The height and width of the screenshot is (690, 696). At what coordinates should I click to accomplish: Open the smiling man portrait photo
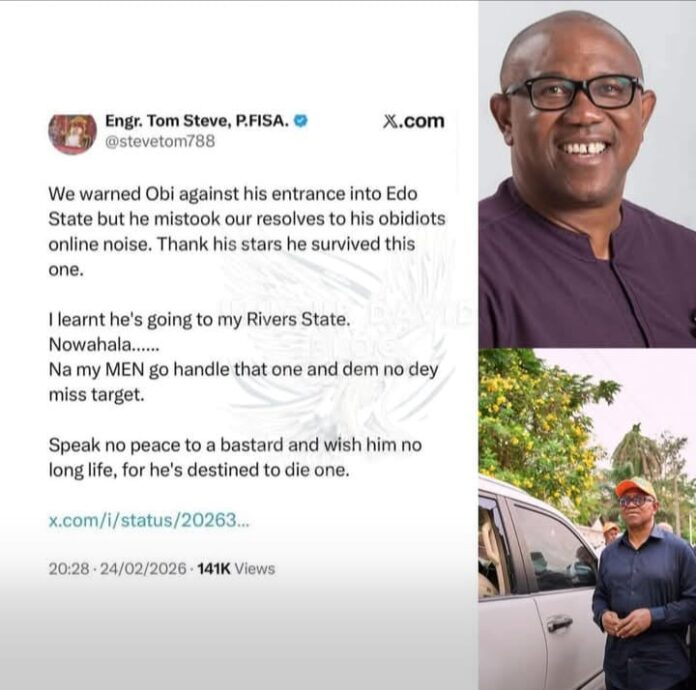click(587, 174)
